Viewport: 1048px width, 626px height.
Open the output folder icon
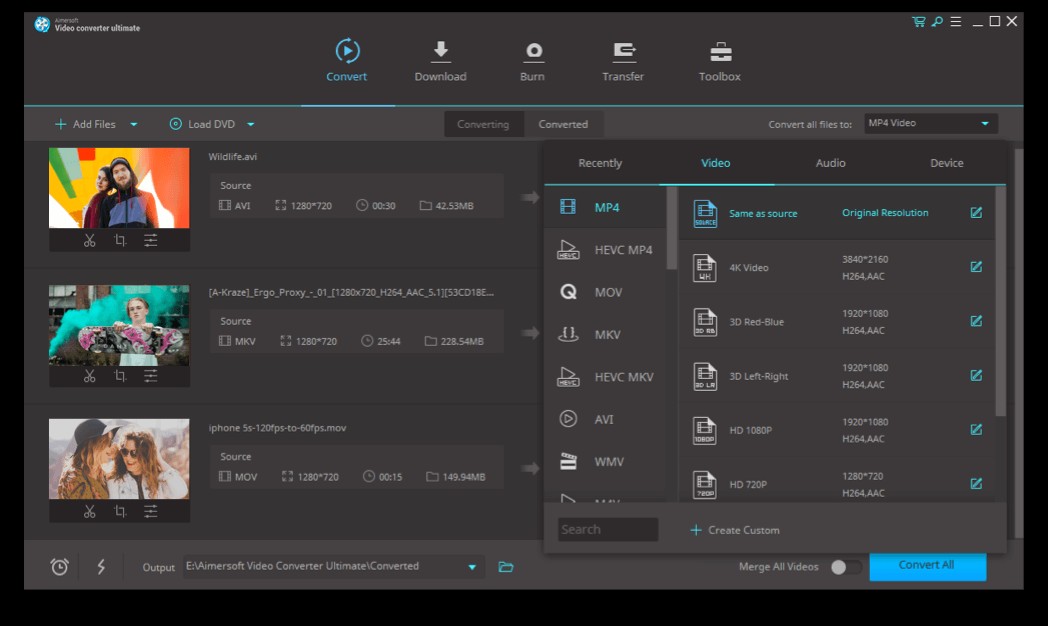tap(505, 565)
